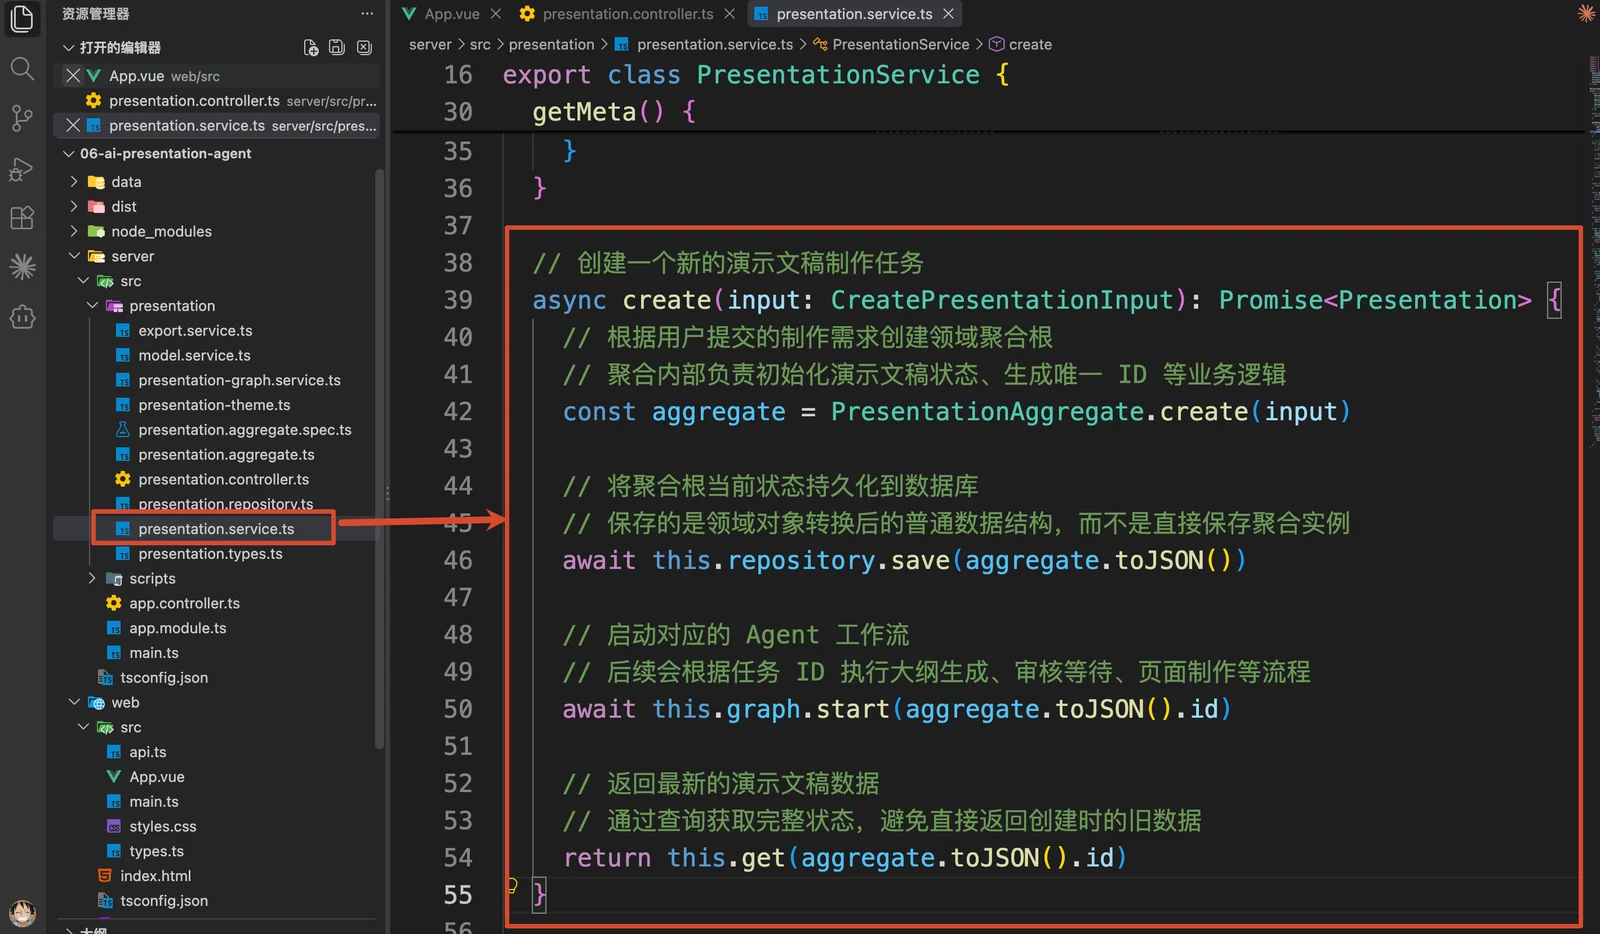Image resolution: width=1600 pixels, height=934 pixels.
Task: Open Run and Debug view icon
Action: 22,168
